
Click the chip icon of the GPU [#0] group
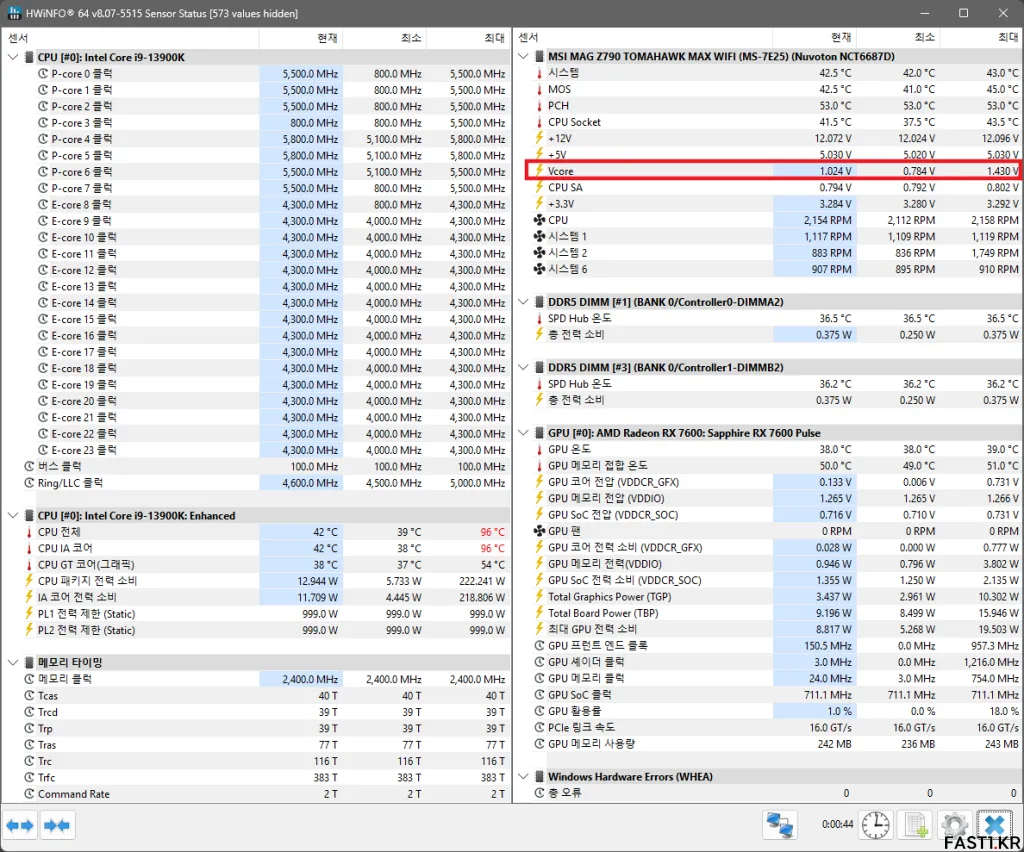tap(539, 433)
